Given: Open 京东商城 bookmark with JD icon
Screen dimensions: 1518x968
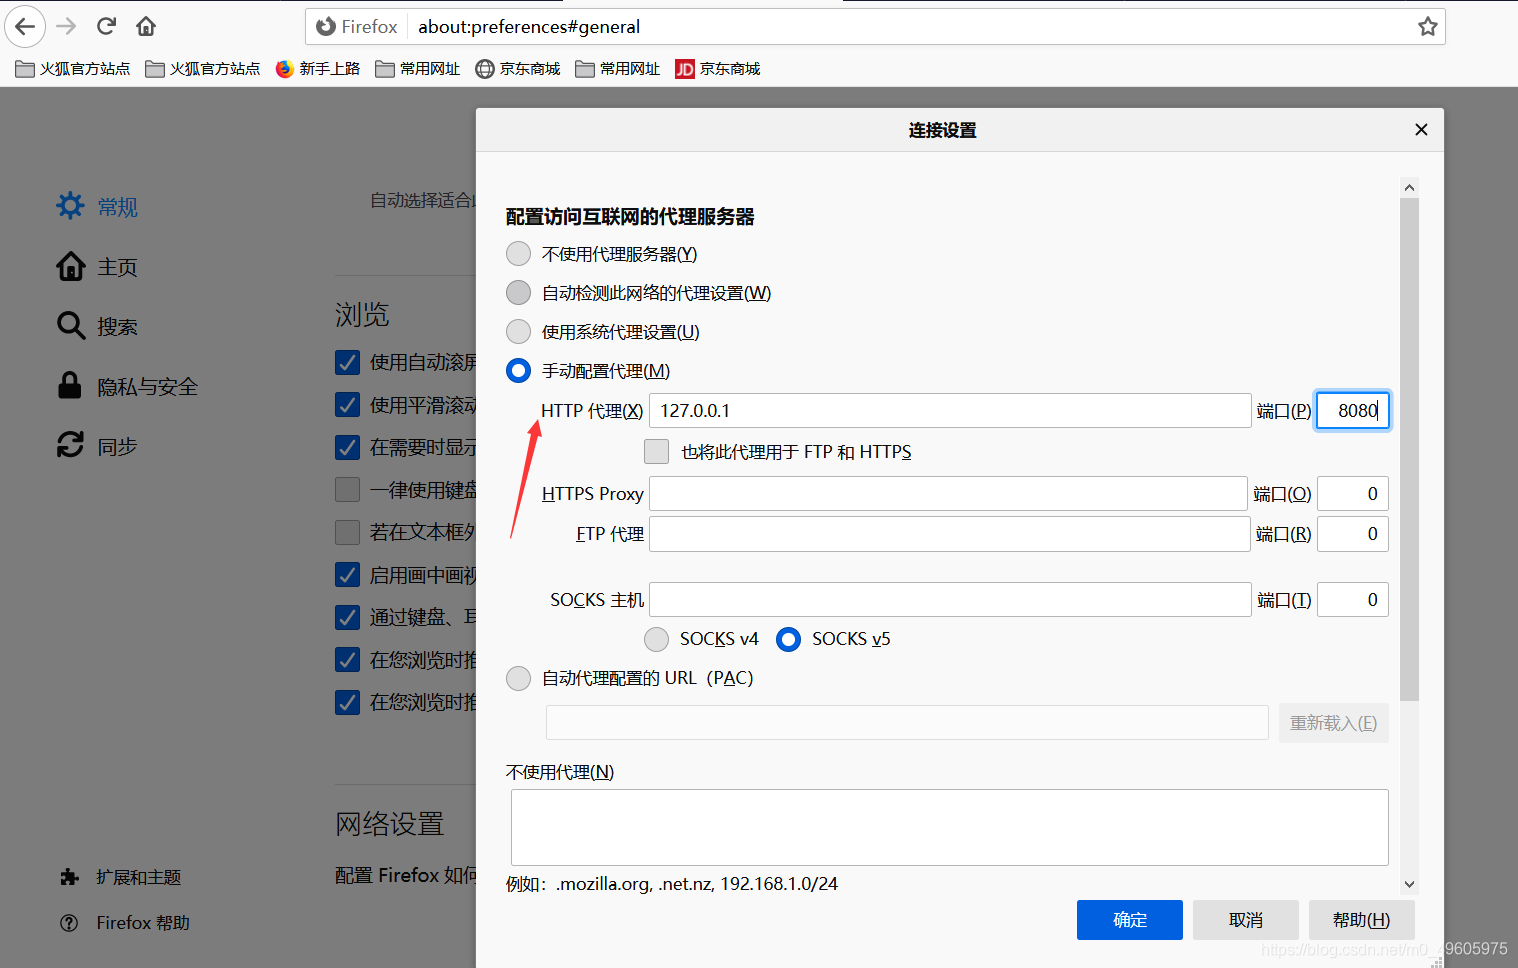Looking at the screenshot, I should (718, 69).
